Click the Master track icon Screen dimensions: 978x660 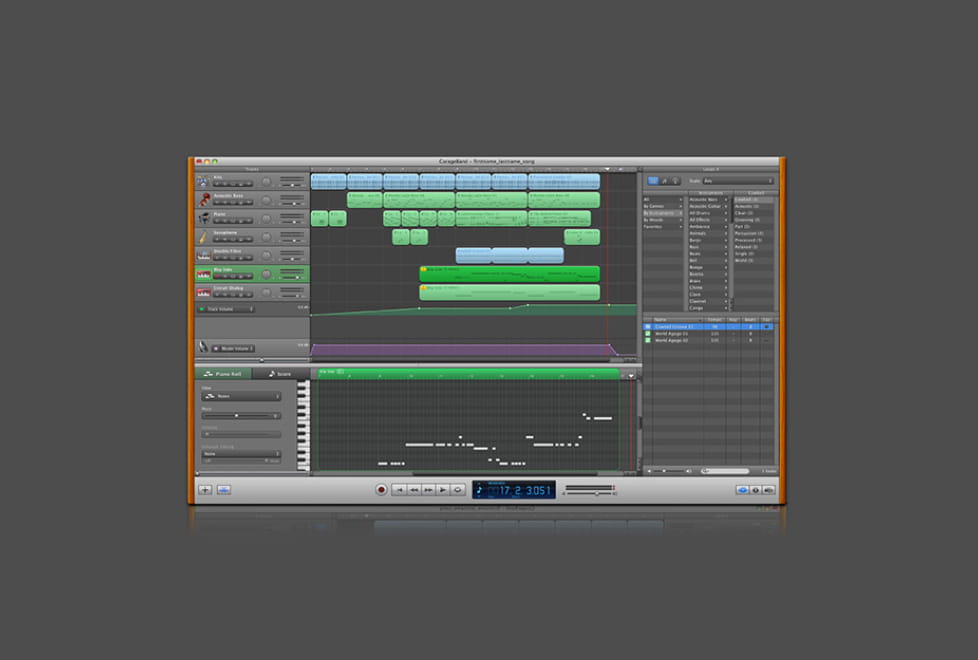point(203,347)
